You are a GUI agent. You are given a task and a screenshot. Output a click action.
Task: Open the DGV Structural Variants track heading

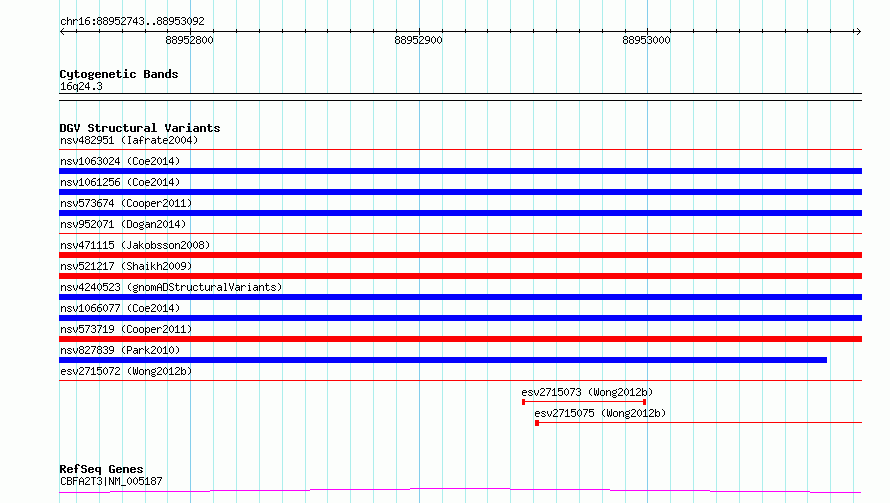coord(140,128)
